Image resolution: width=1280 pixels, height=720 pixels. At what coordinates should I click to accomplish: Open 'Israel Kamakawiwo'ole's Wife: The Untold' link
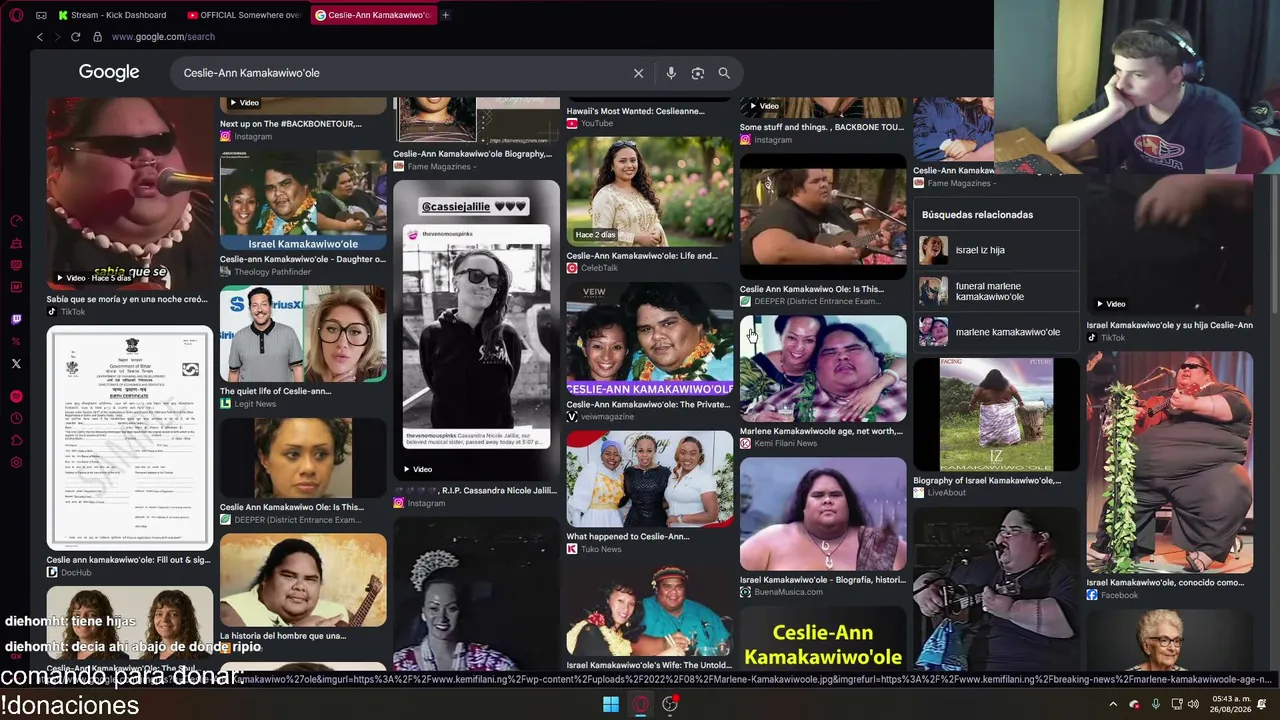point(648,665)
